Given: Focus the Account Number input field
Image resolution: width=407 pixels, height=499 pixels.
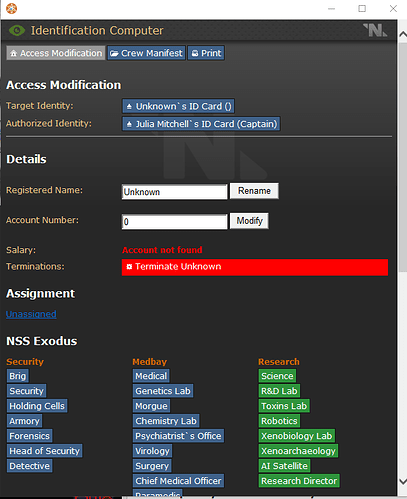Looking at the screenshot, I should [x=174, y=222].
